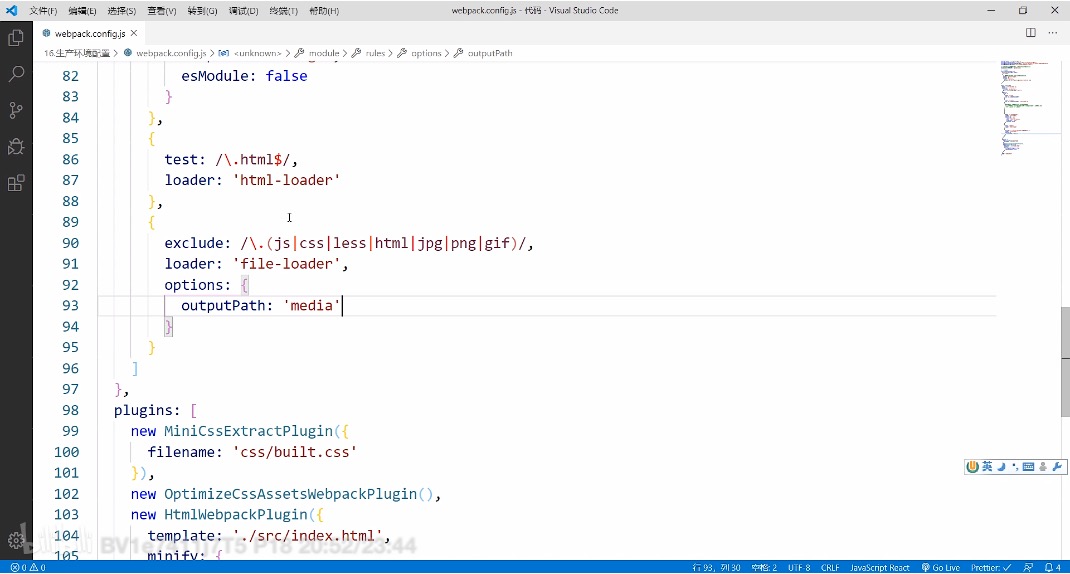Open the 调试(D) menu

tap(243, 11)
